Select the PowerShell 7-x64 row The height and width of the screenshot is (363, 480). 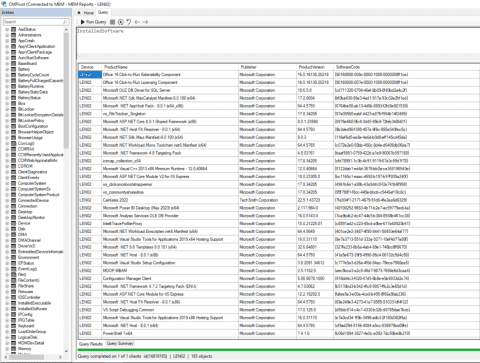click(x=279, y=333)
